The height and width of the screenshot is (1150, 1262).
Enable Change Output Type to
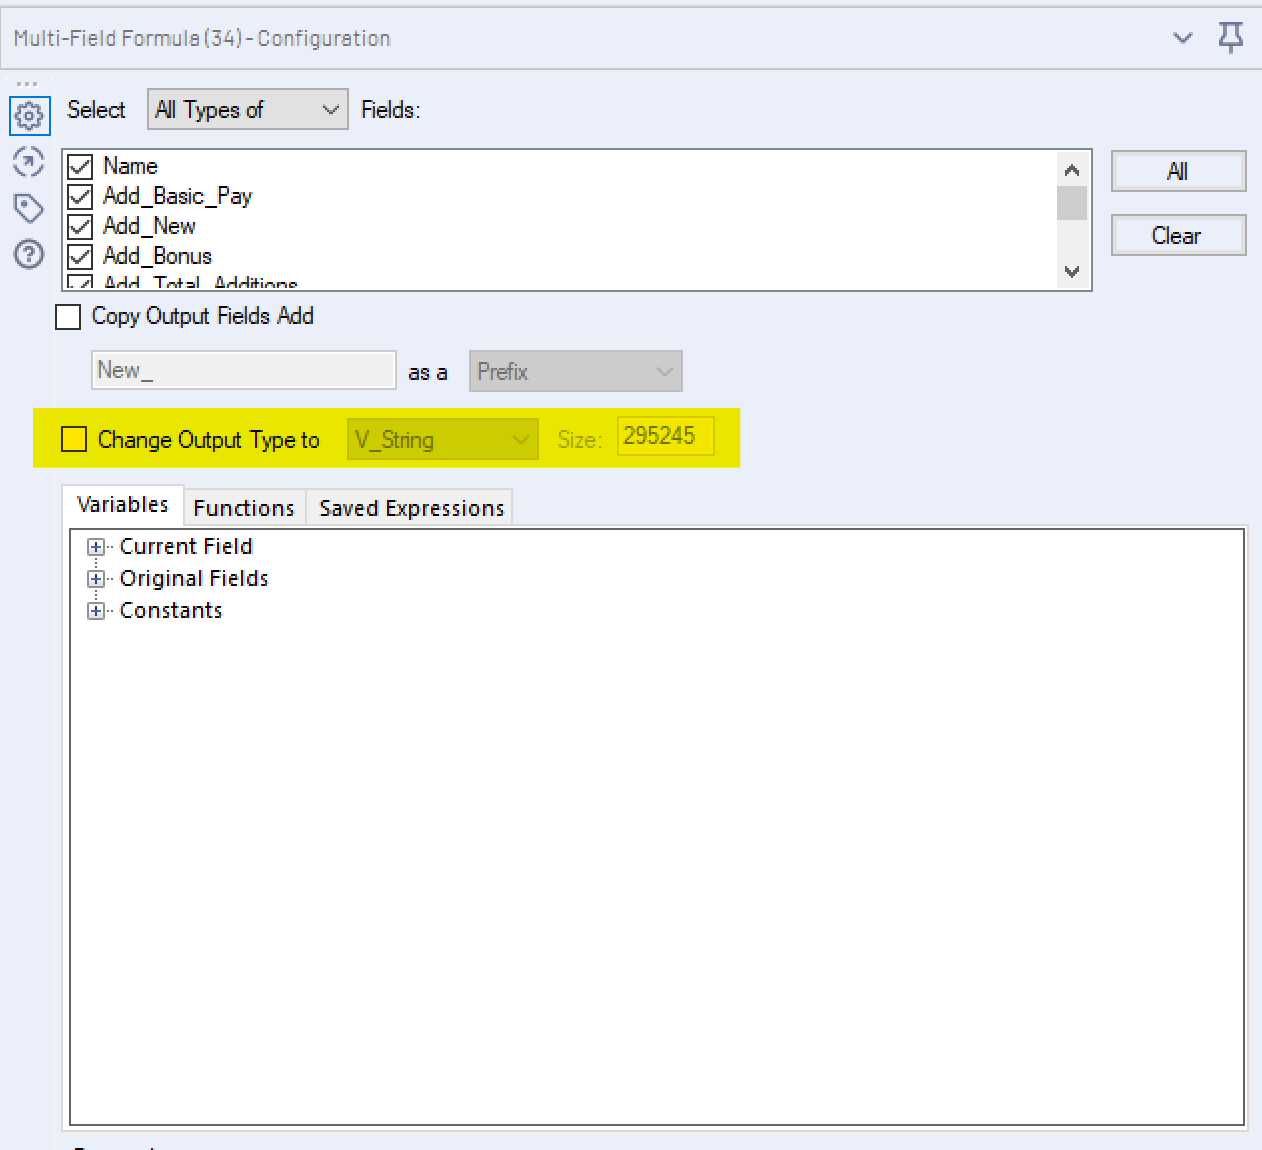(73, 439)
